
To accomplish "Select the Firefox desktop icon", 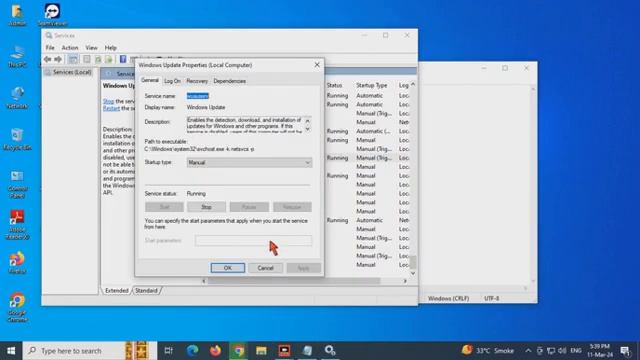I will click(17, 263).
